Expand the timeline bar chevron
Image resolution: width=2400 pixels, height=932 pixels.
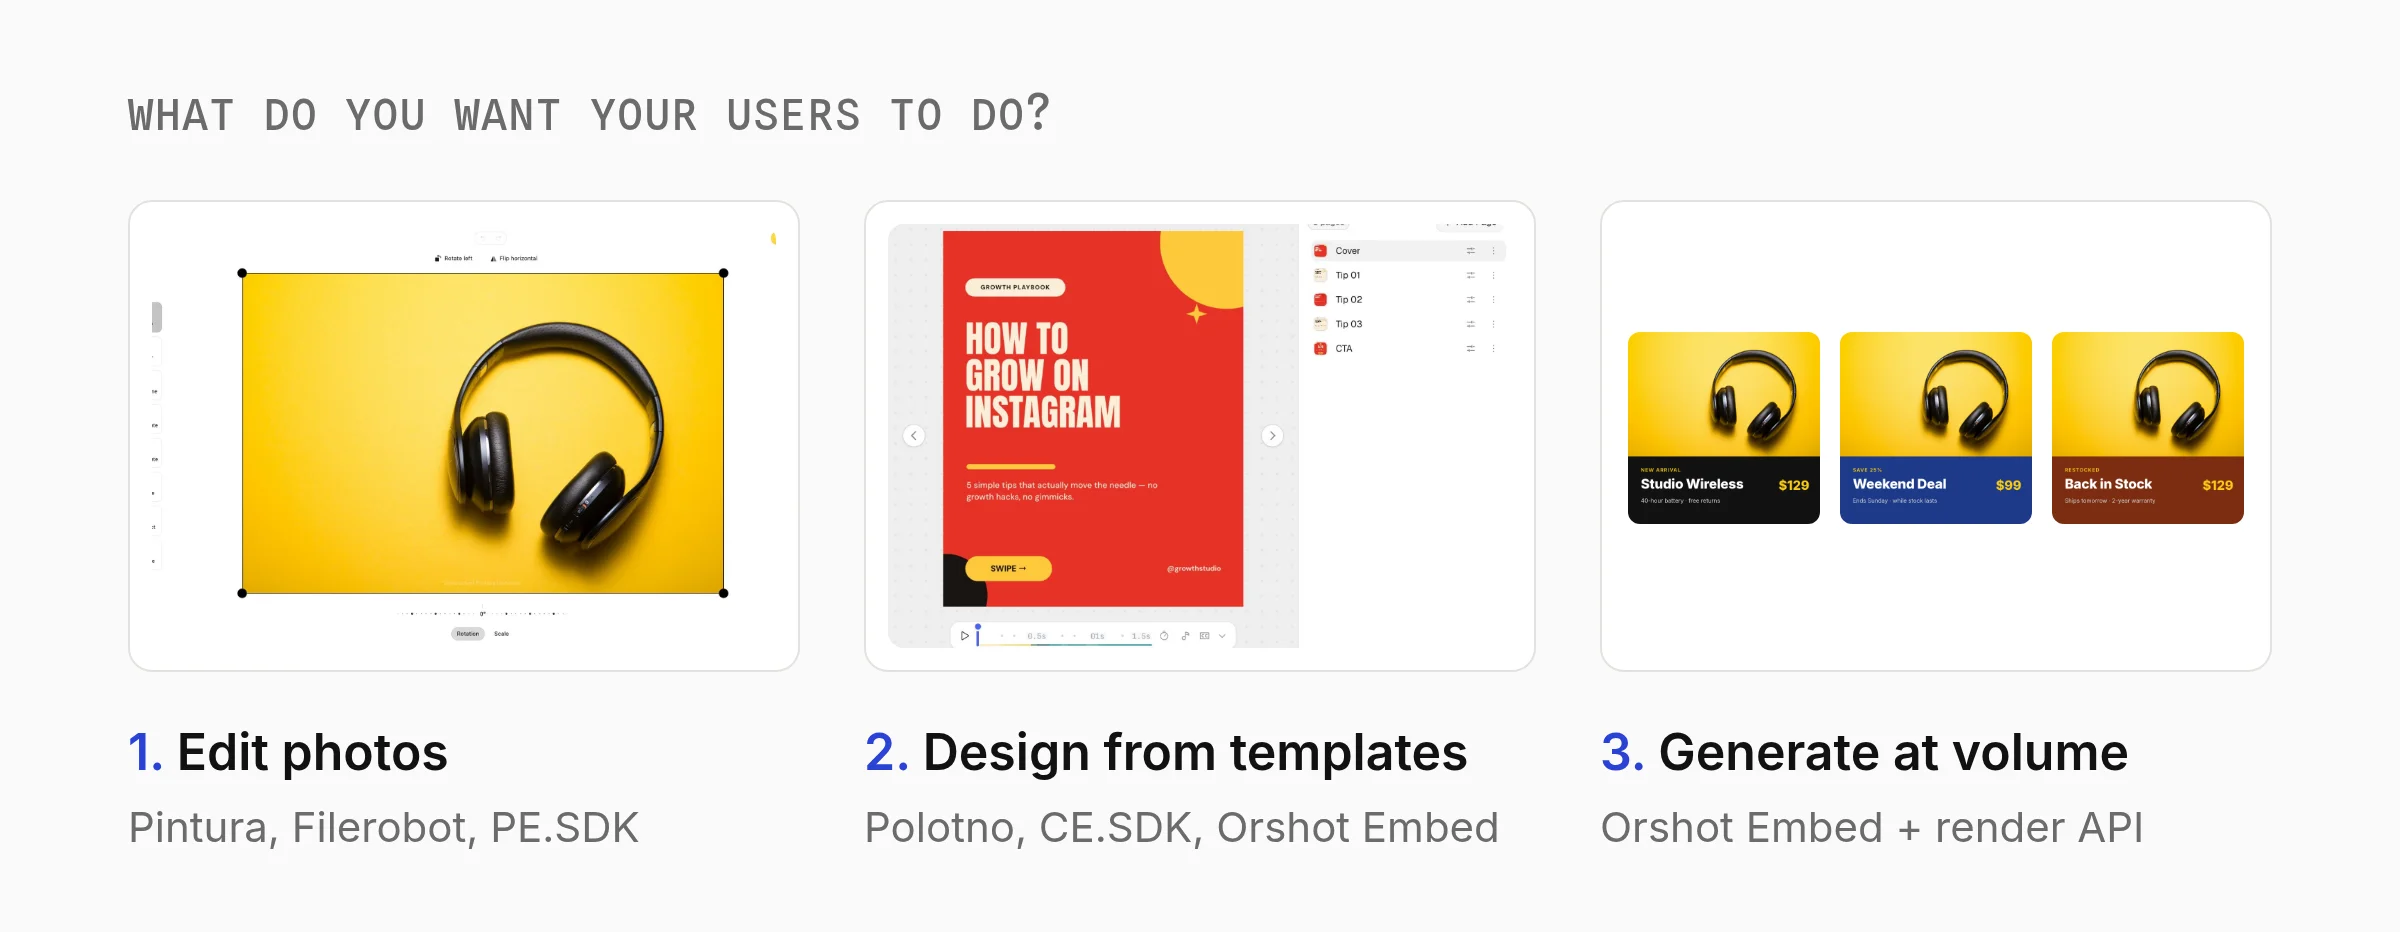[1222, 636]
